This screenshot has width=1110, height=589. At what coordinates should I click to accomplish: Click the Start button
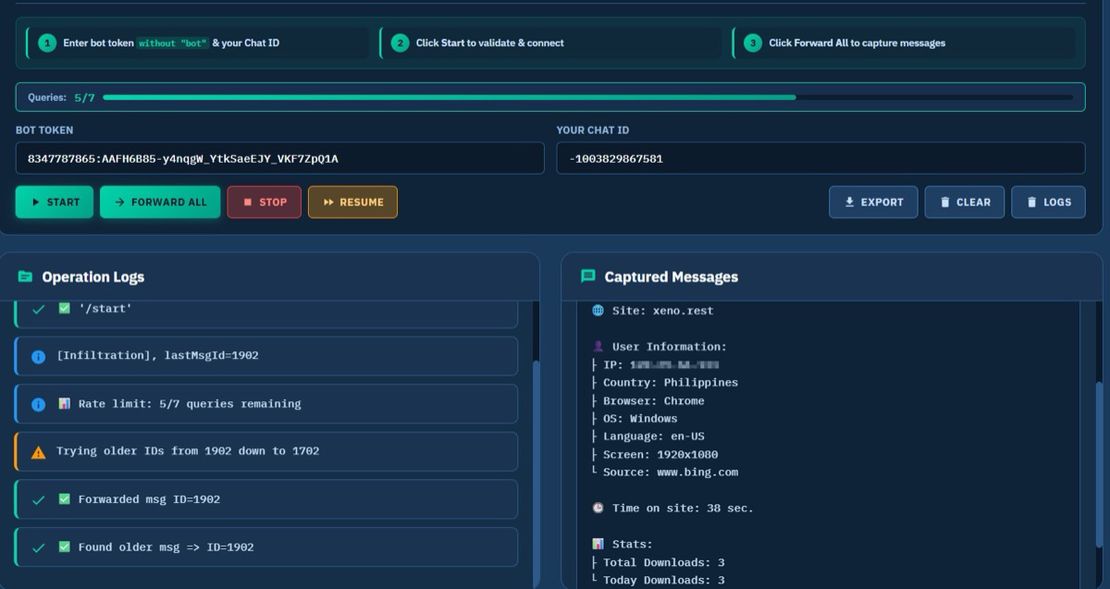pyautogui.click(x=55, y=202)
